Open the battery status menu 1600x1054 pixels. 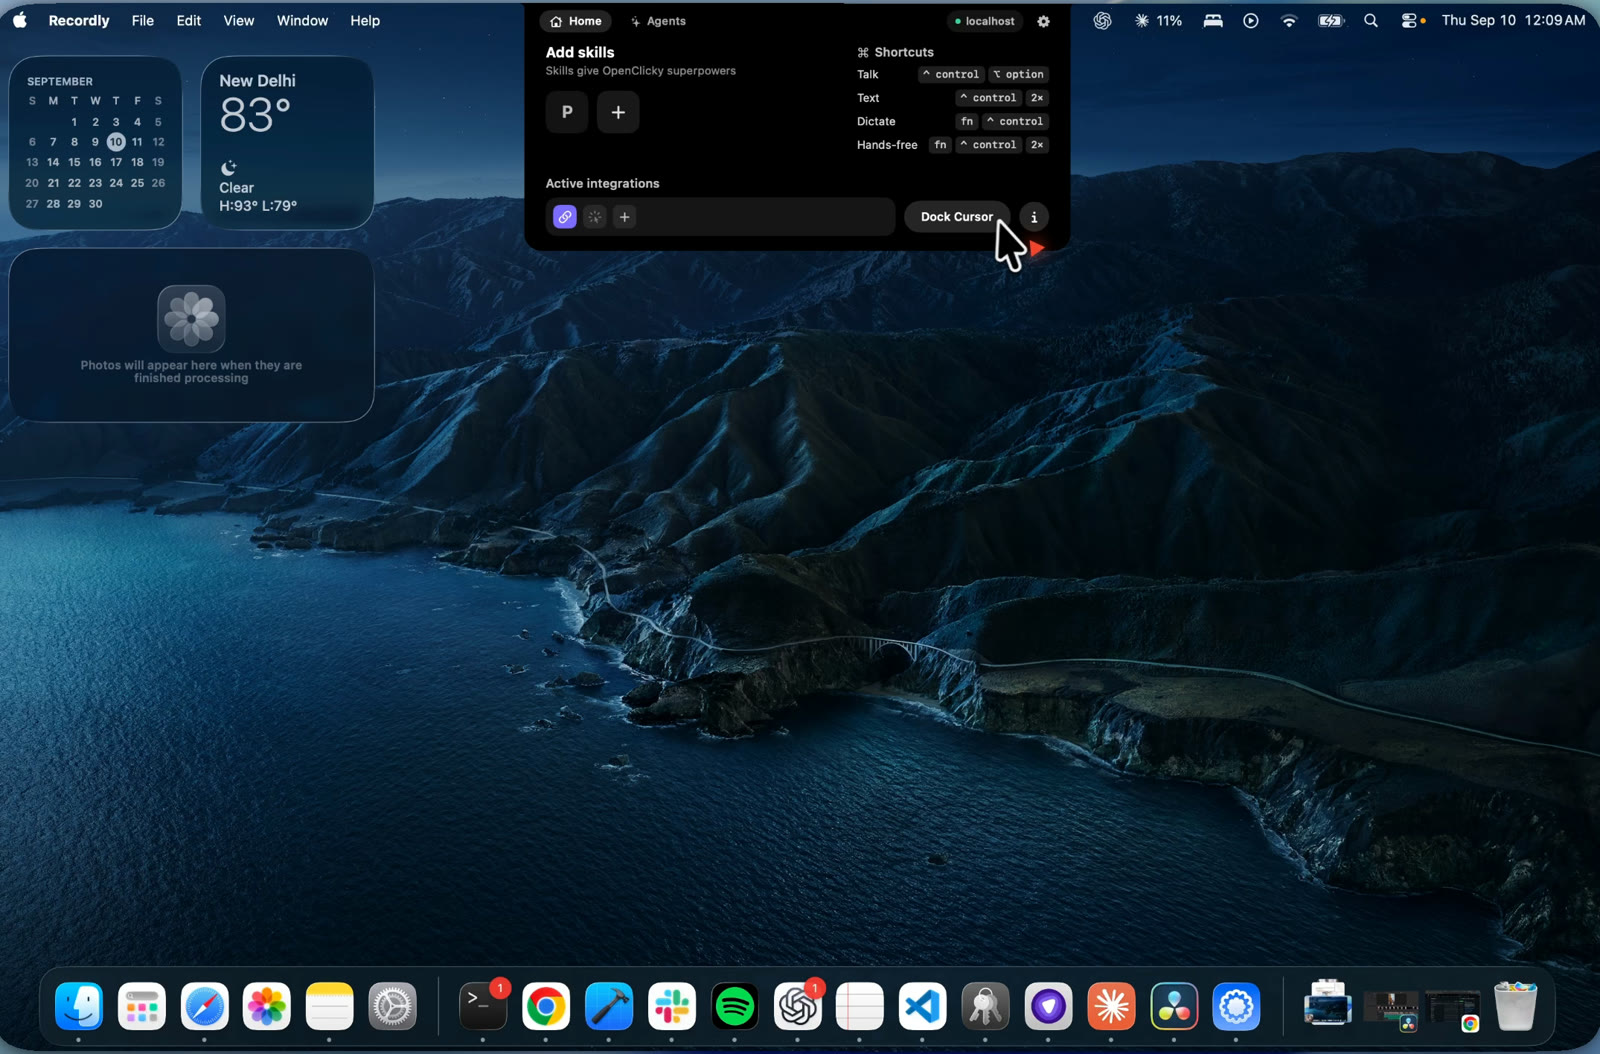(x=1331, y=20)
